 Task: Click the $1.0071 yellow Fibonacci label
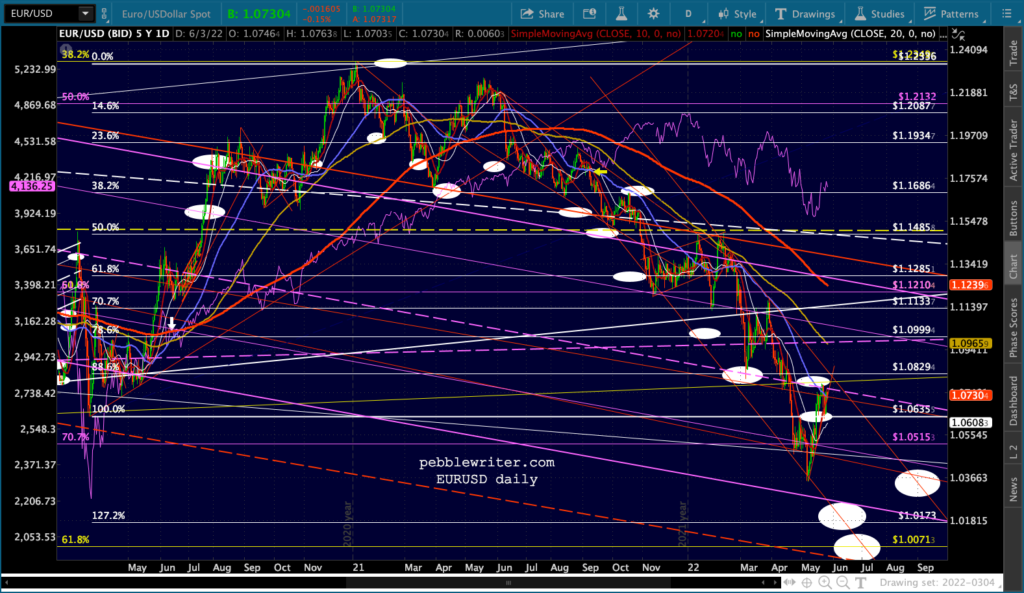(x=914, y=539)
